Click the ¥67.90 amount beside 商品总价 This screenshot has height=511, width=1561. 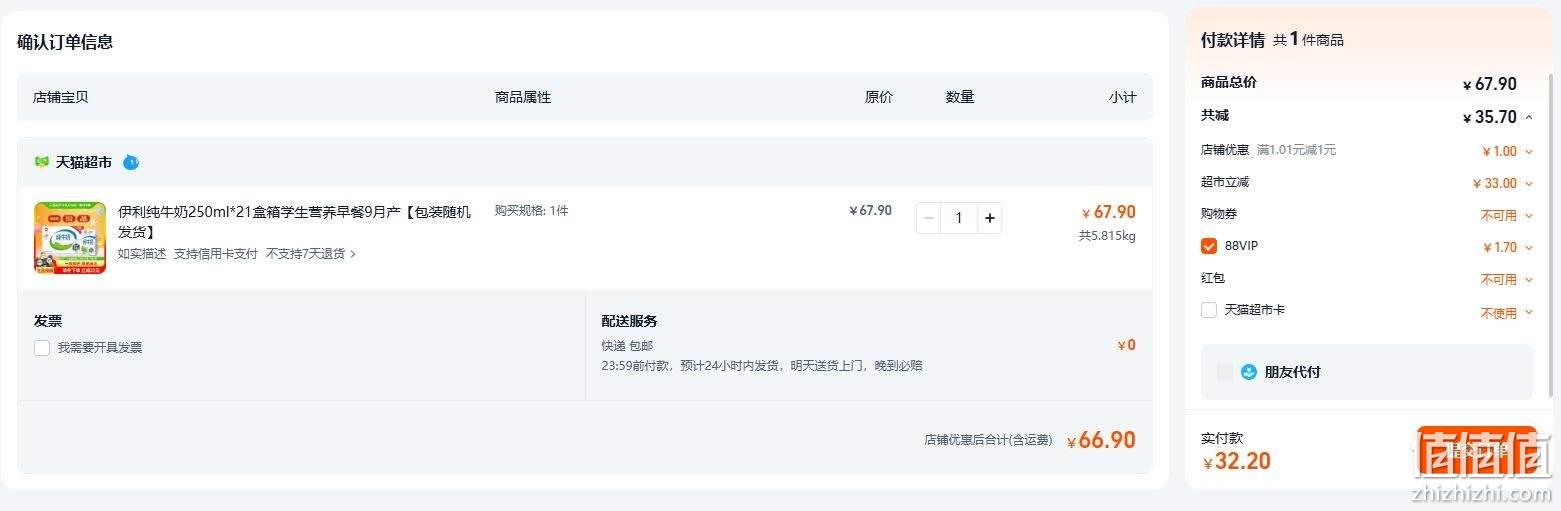pyautogui.click(x=1490, y=85)
